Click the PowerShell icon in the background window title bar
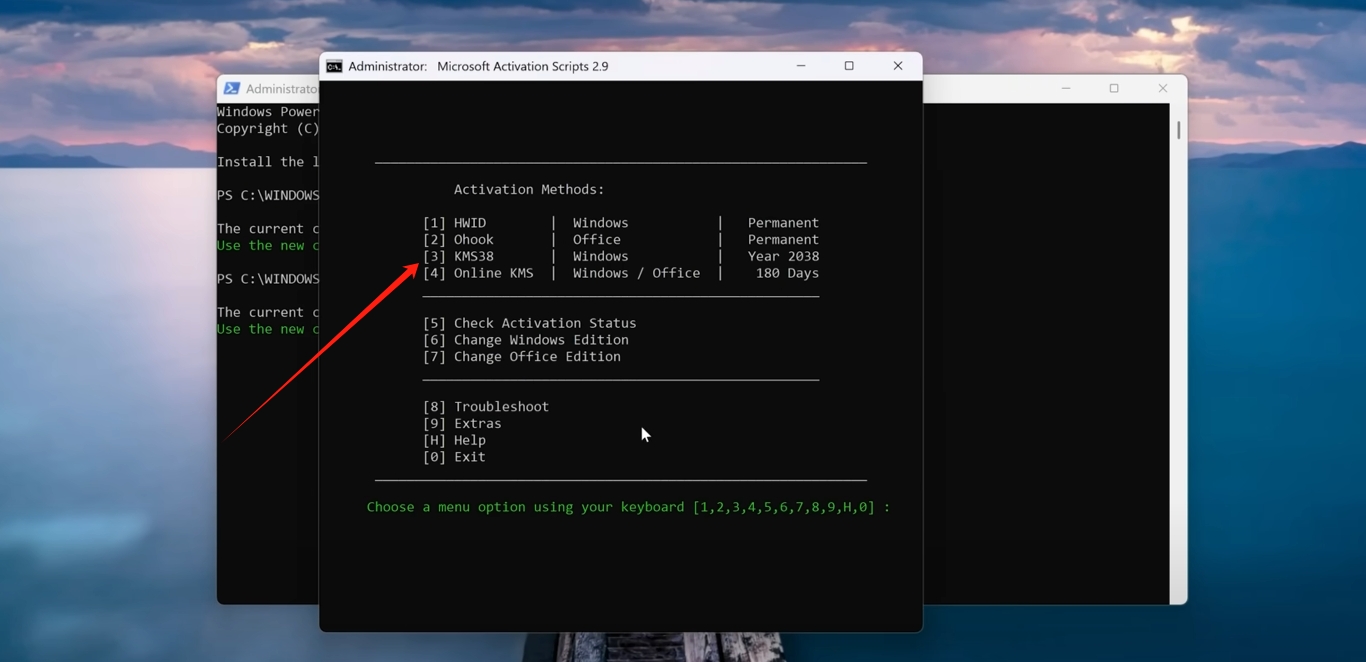Viewport: 1366px width, 662px height. 232,89
